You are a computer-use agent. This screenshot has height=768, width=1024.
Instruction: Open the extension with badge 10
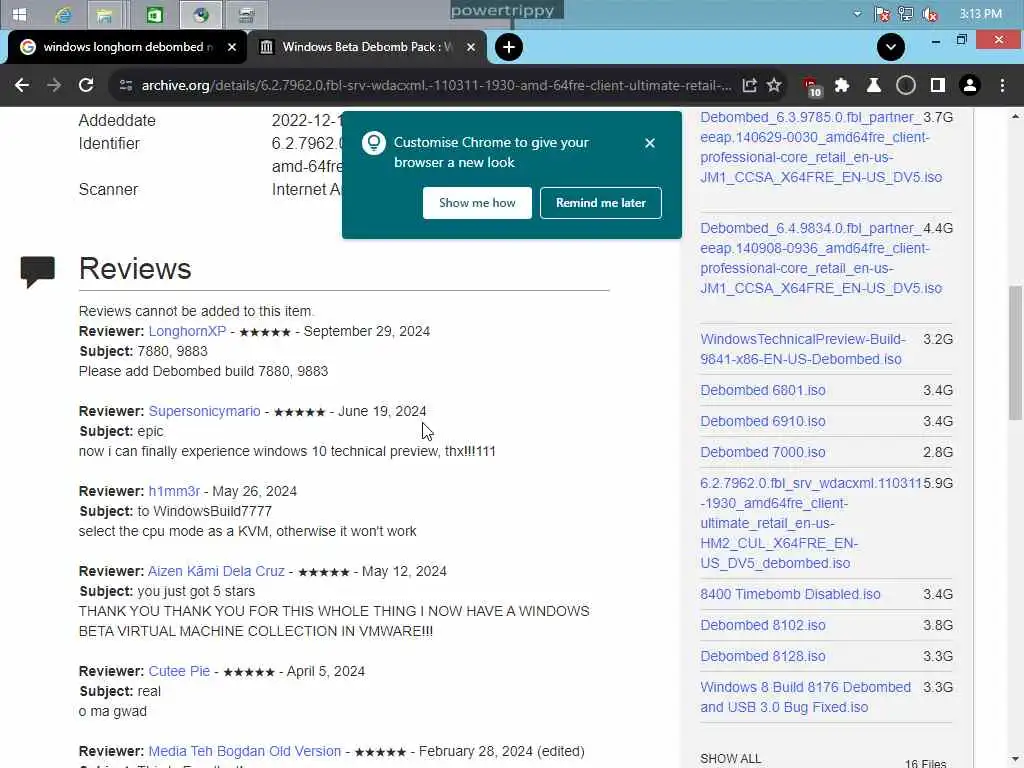(x=811, y=86)
